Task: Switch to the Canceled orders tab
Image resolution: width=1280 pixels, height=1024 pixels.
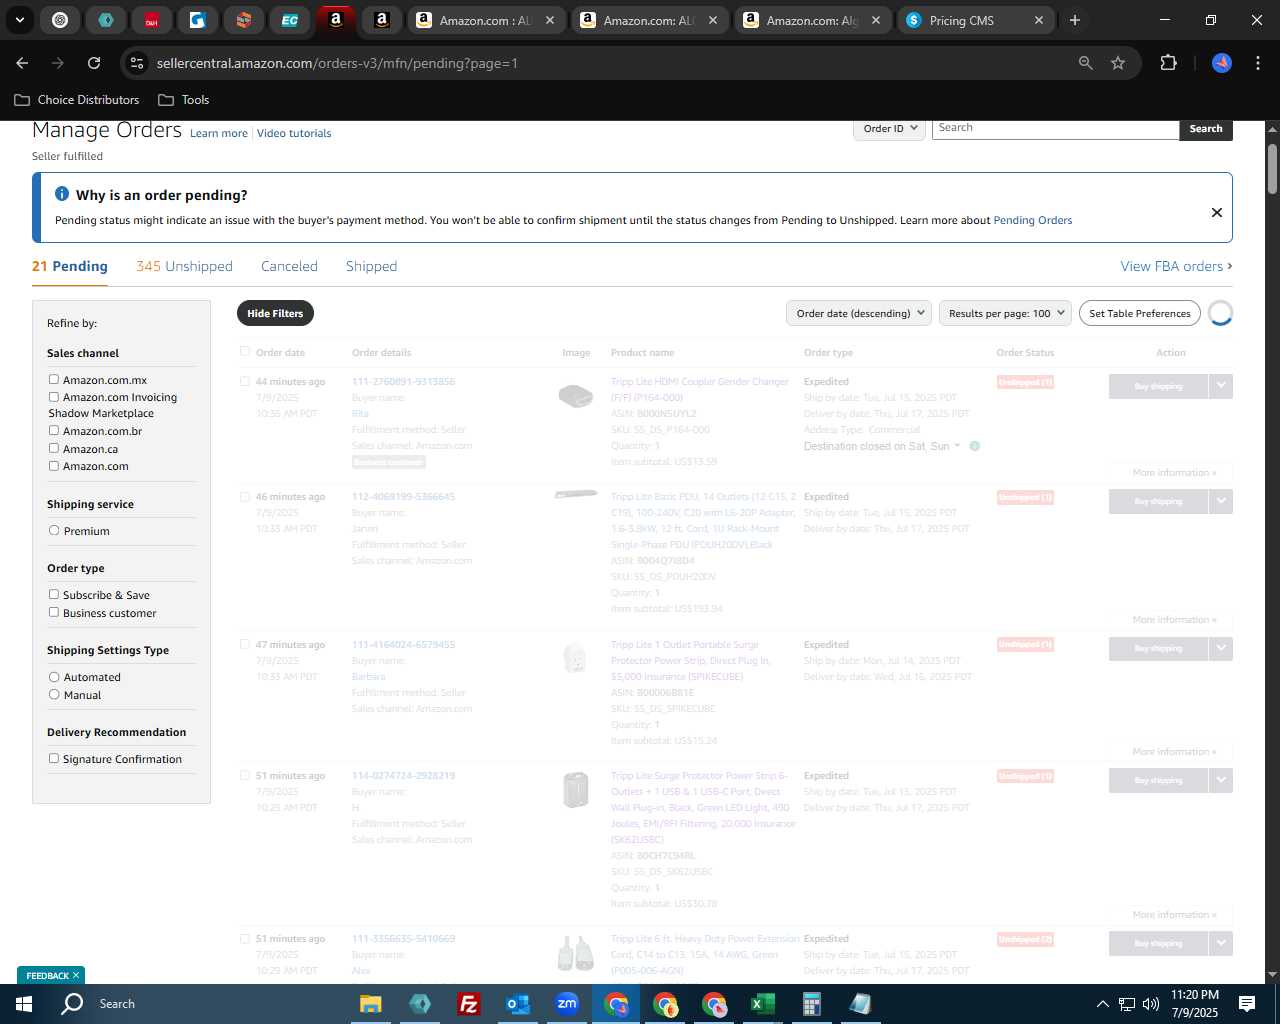Action: click(x=289, y=266)
